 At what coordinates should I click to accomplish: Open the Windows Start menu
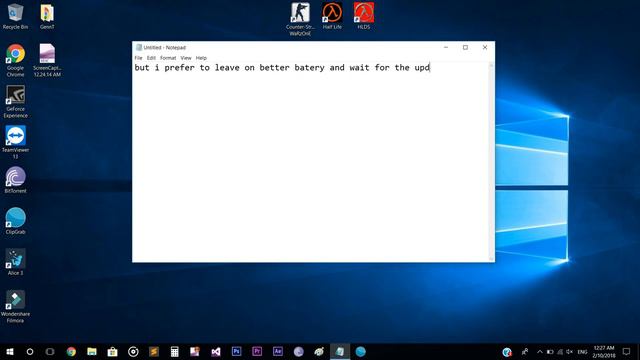tap(10, 351)
